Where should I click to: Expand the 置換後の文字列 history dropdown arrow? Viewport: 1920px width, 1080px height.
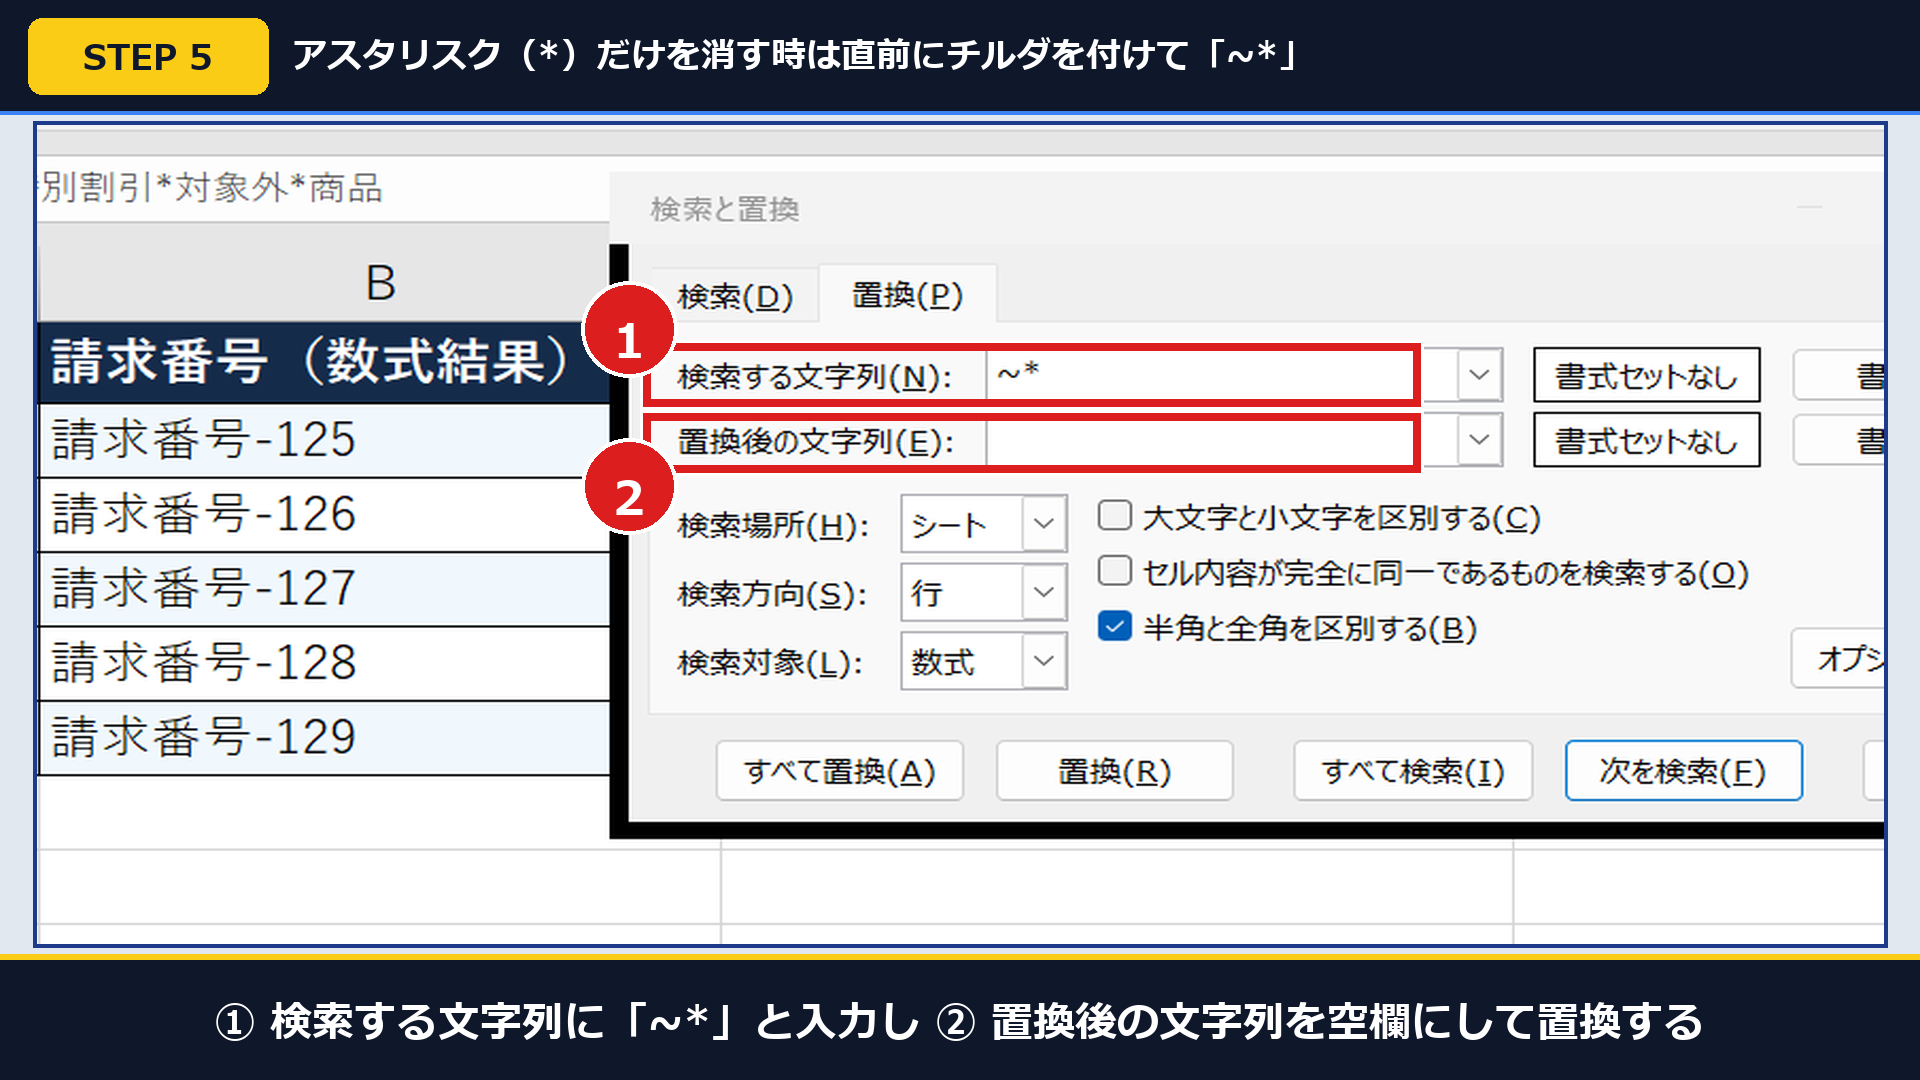pos(1479,440)
